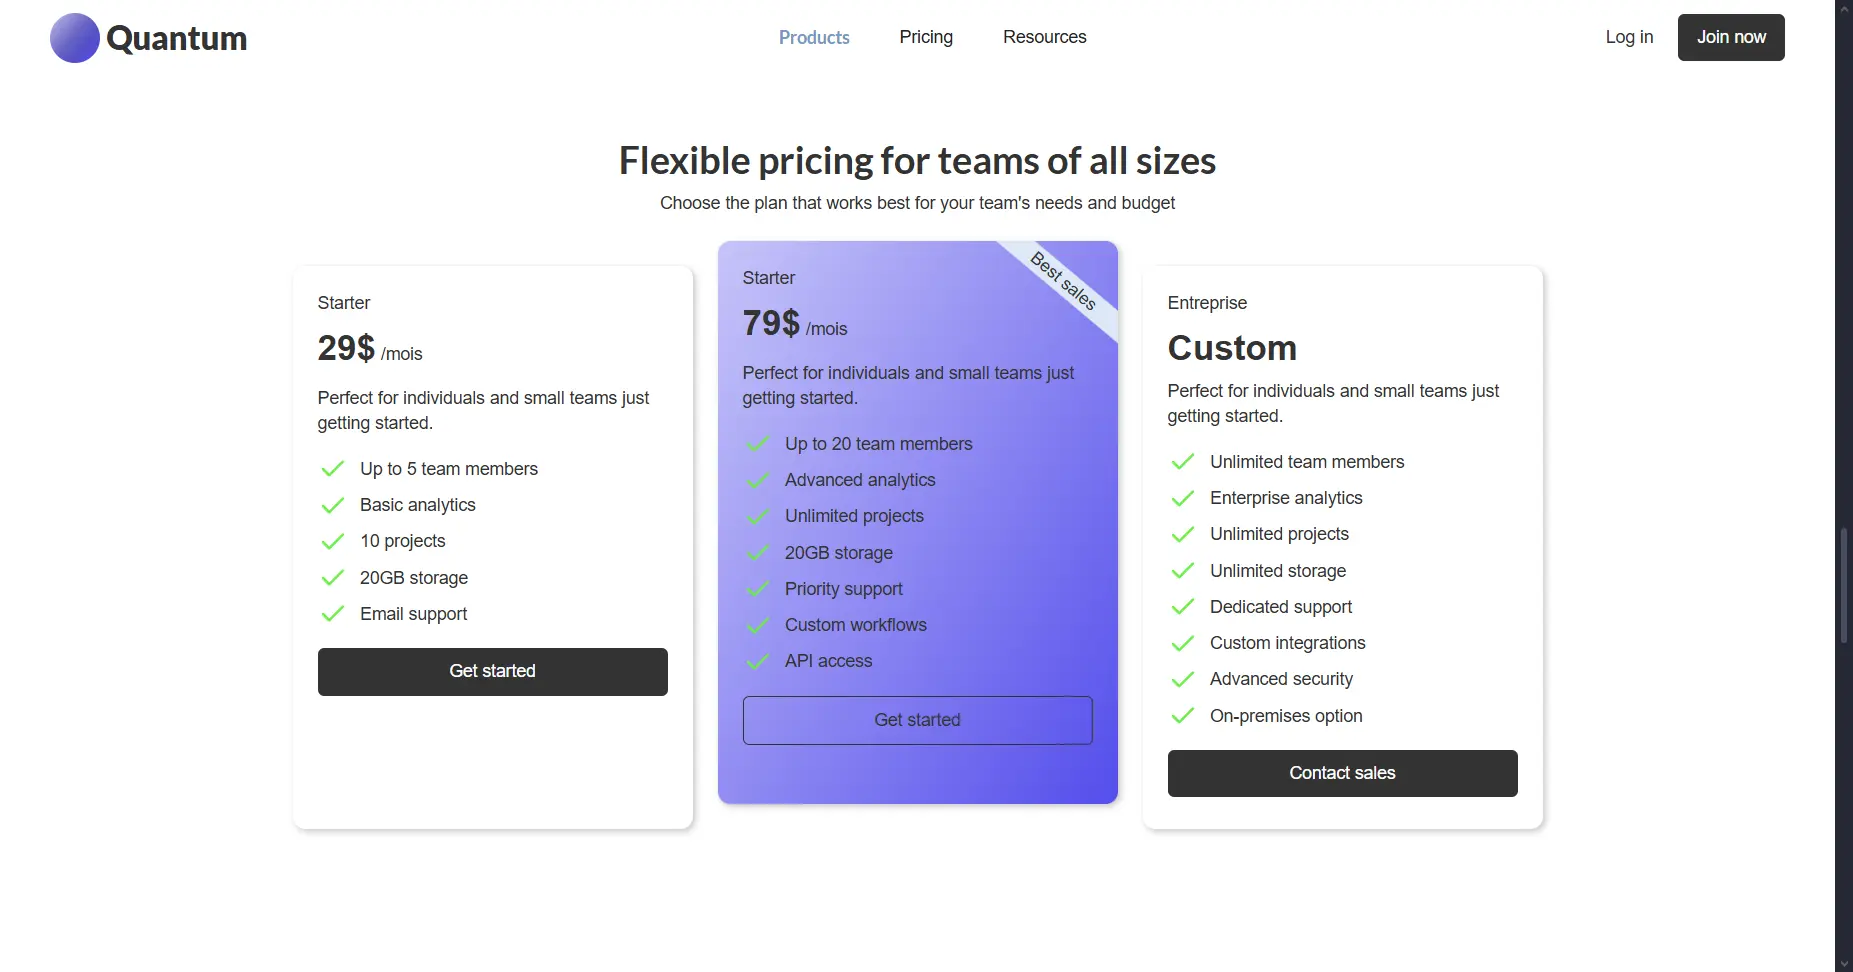
Task: Click the 'Join now' button
Action: pyautogui.click(x=1730, y=37)
